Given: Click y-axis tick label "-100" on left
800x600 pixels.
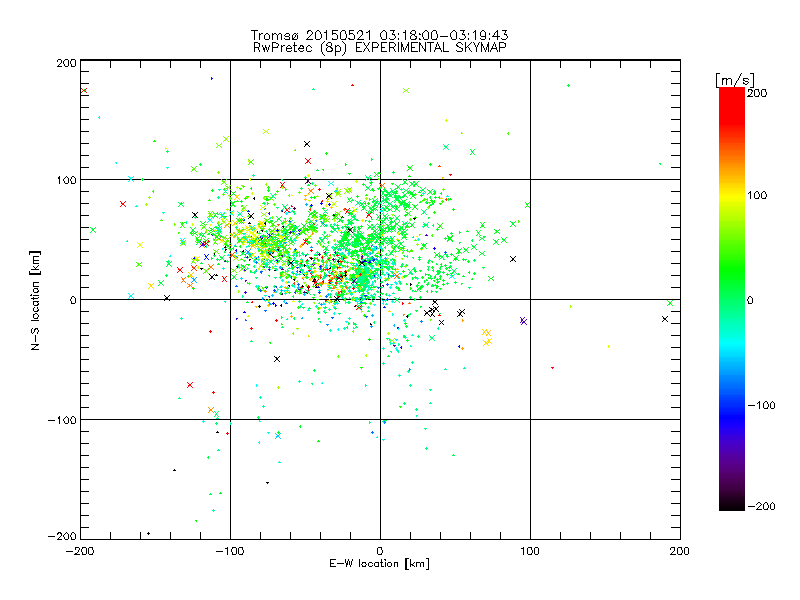Looking at the screenshot, I should tap(62, 420).
